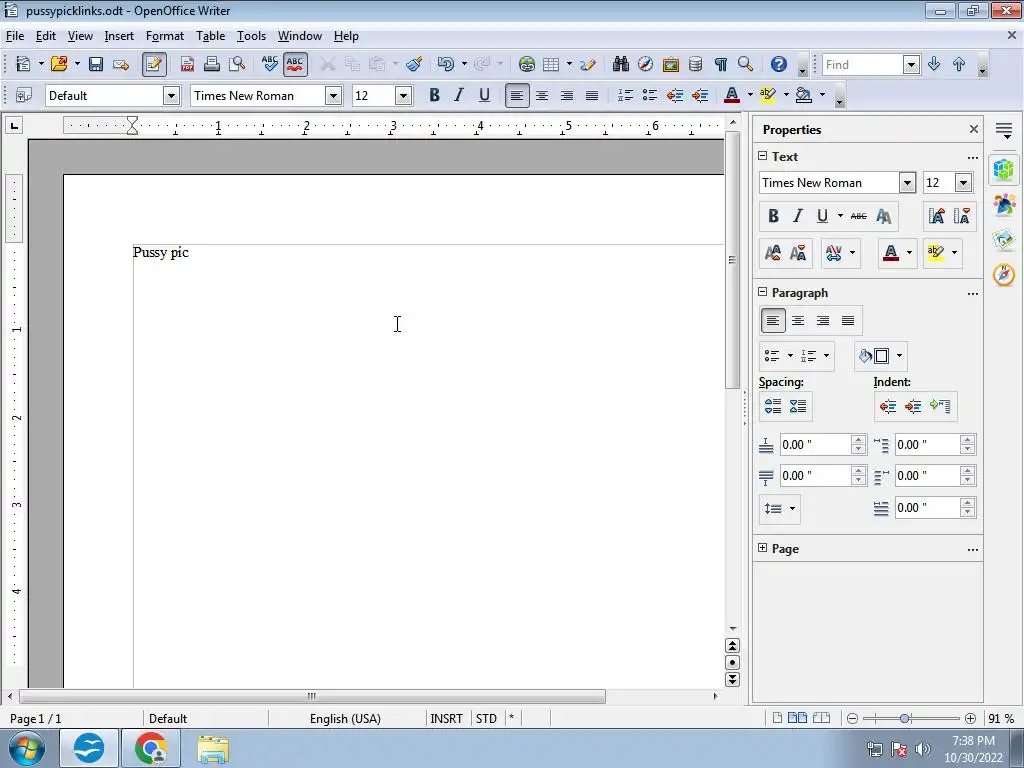Apply Background Color swatch in toolbar

804,95
